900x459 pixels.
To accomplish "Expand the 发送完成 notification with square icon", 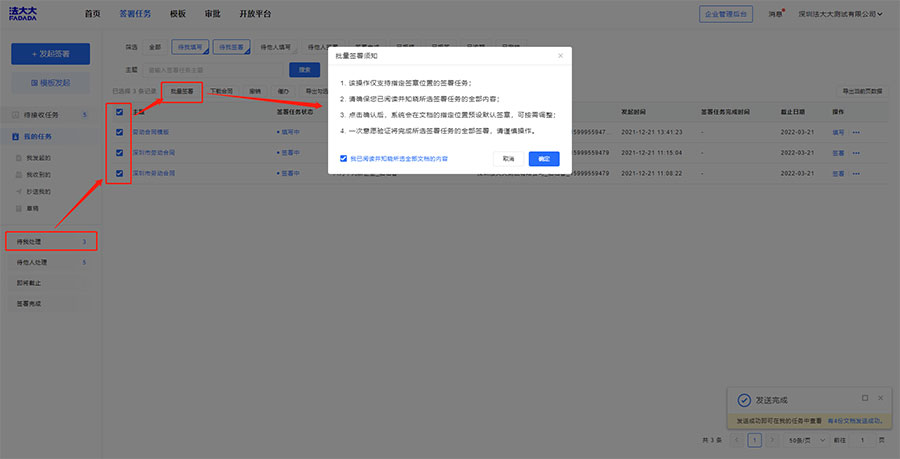I will (865, 398).
